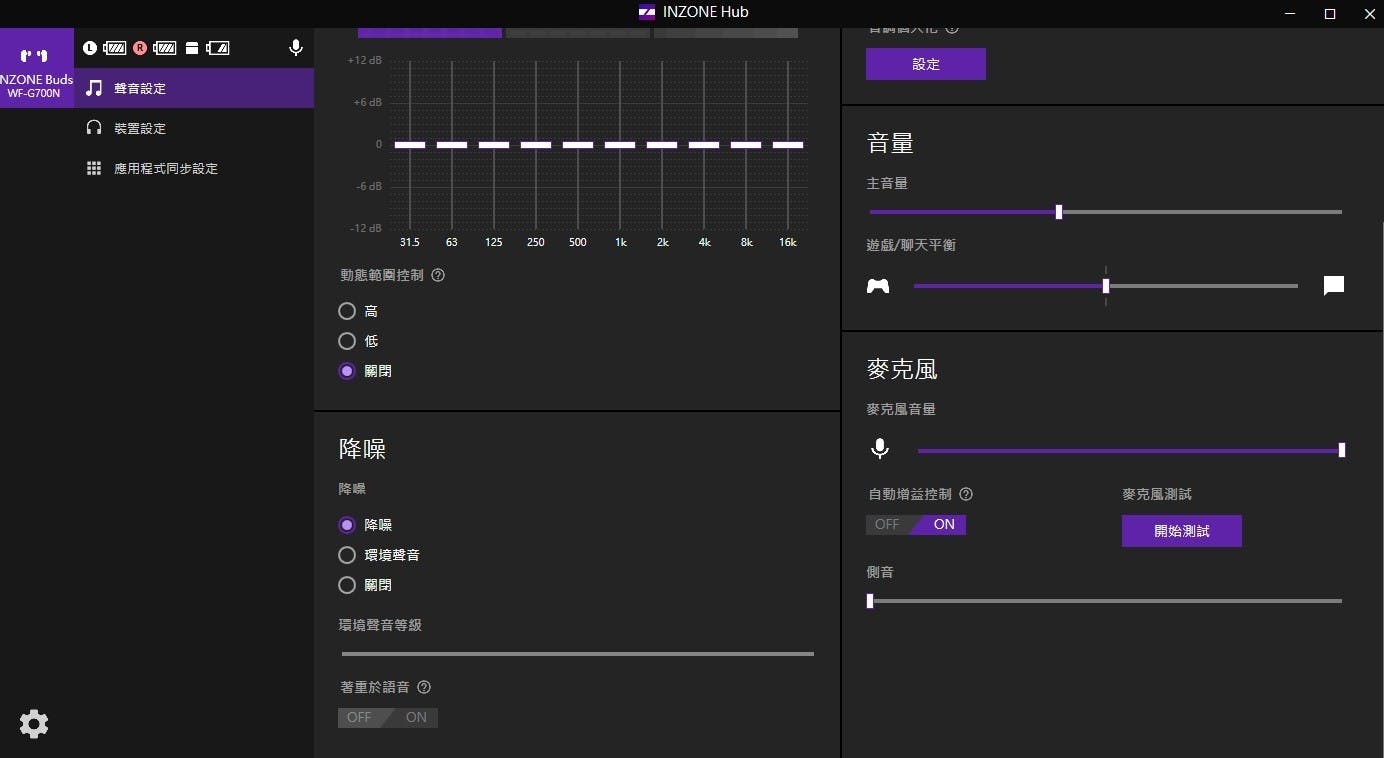This screenshot has height=758, width=1384.
Task: Open the 聲音設定 sound settings page
Action: pyautogui.click(x=194, y=88)
